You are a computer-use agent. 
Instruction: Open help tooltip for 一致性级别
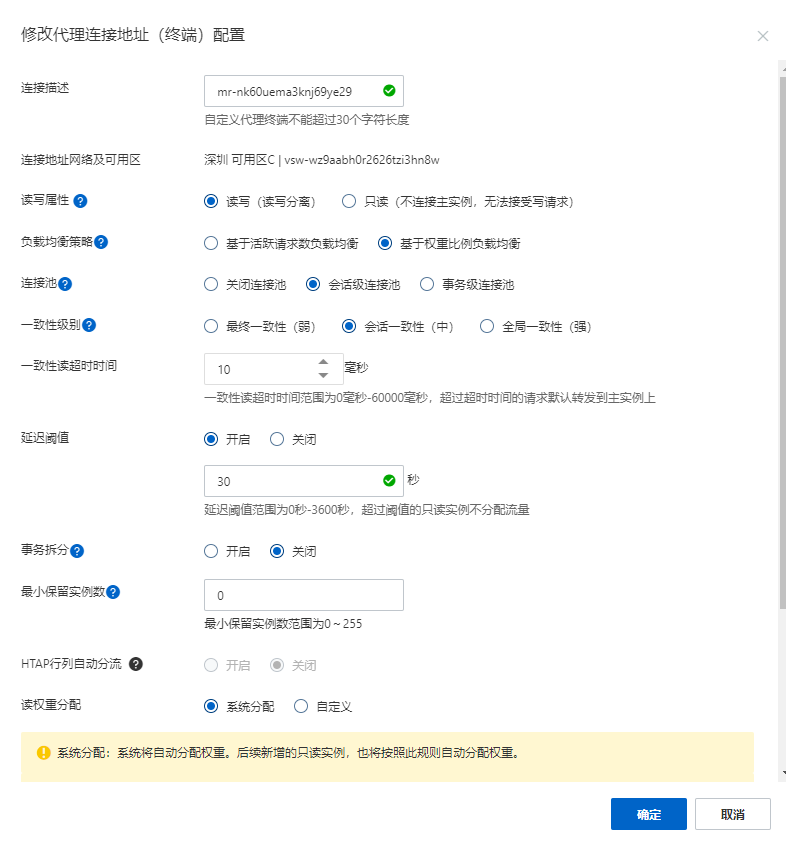[89, 325]
